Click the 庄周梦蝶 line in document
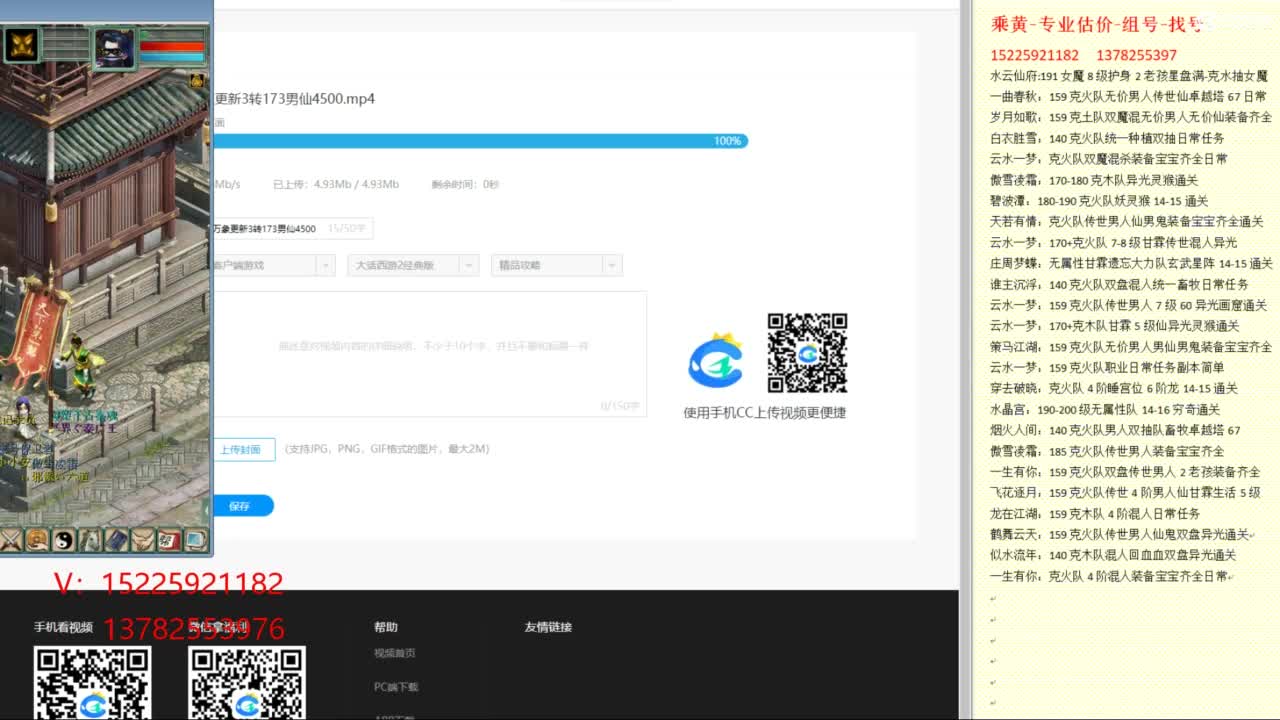Viewport: 1280px width, 720px height. click(1131, 264)
